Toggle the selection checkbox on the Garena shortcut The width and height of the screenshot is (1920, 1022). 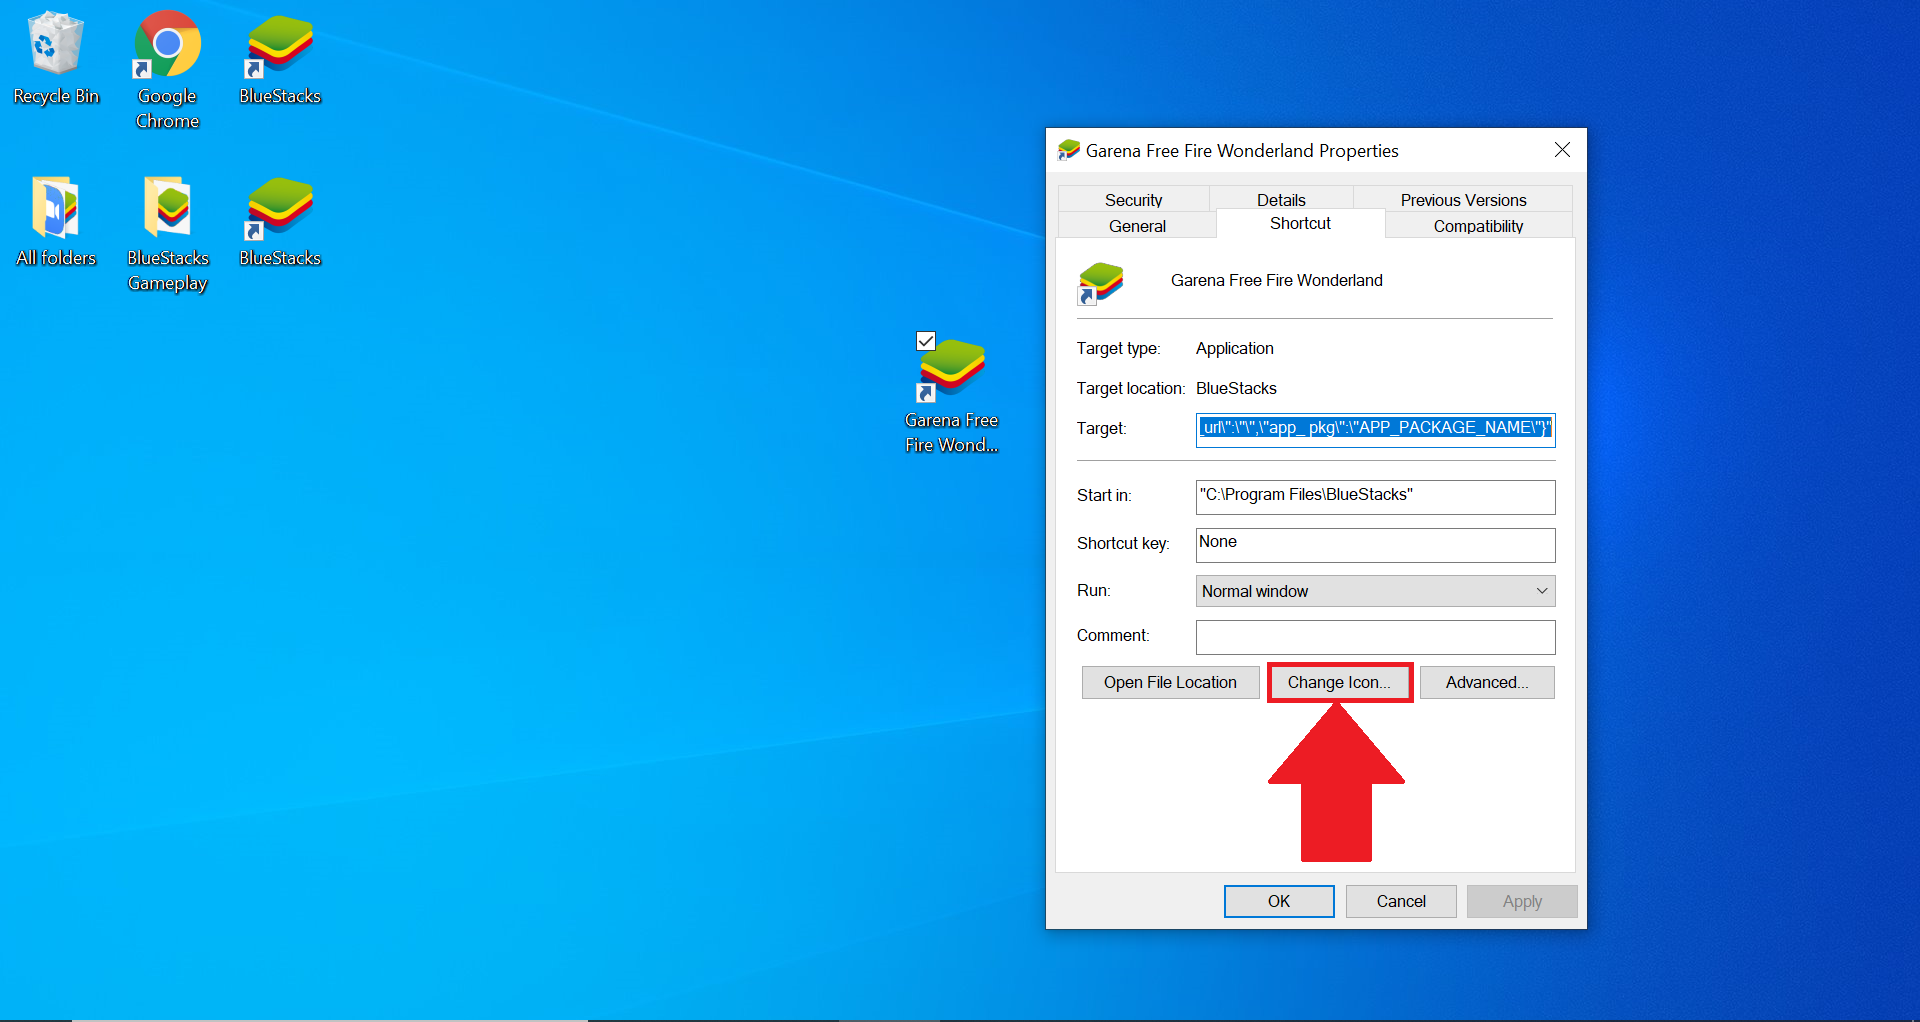[x=926, y=341]
